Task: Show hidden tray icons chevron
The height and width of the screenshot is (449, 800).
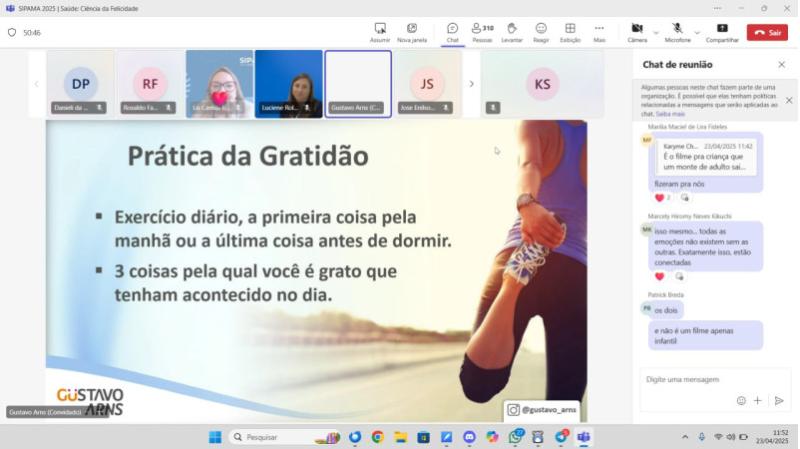Action: (685, 437)
